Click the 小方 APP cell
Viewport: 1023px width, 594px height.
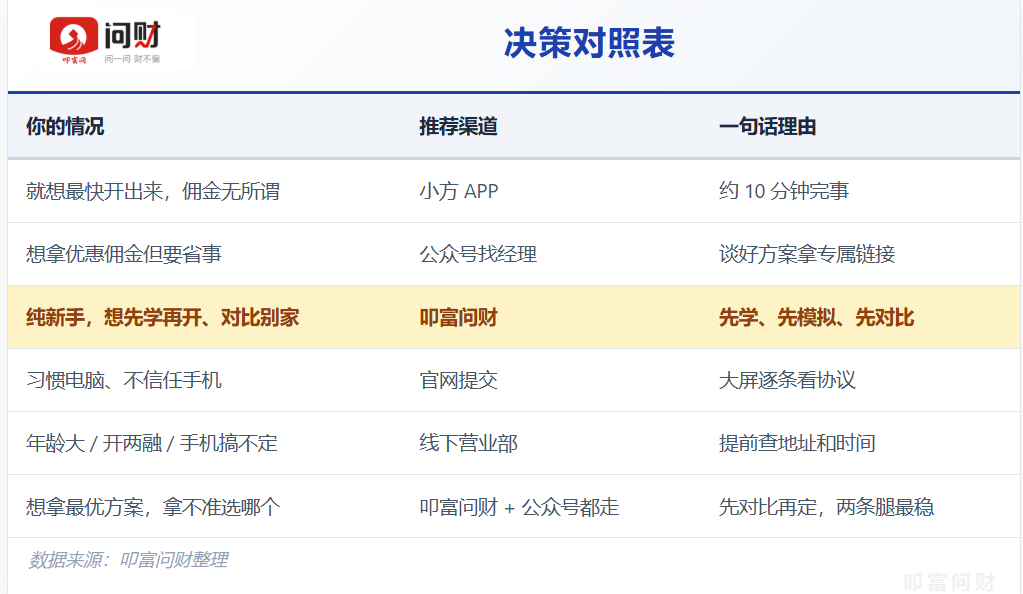pyautogui.click(x=459, y=191)
